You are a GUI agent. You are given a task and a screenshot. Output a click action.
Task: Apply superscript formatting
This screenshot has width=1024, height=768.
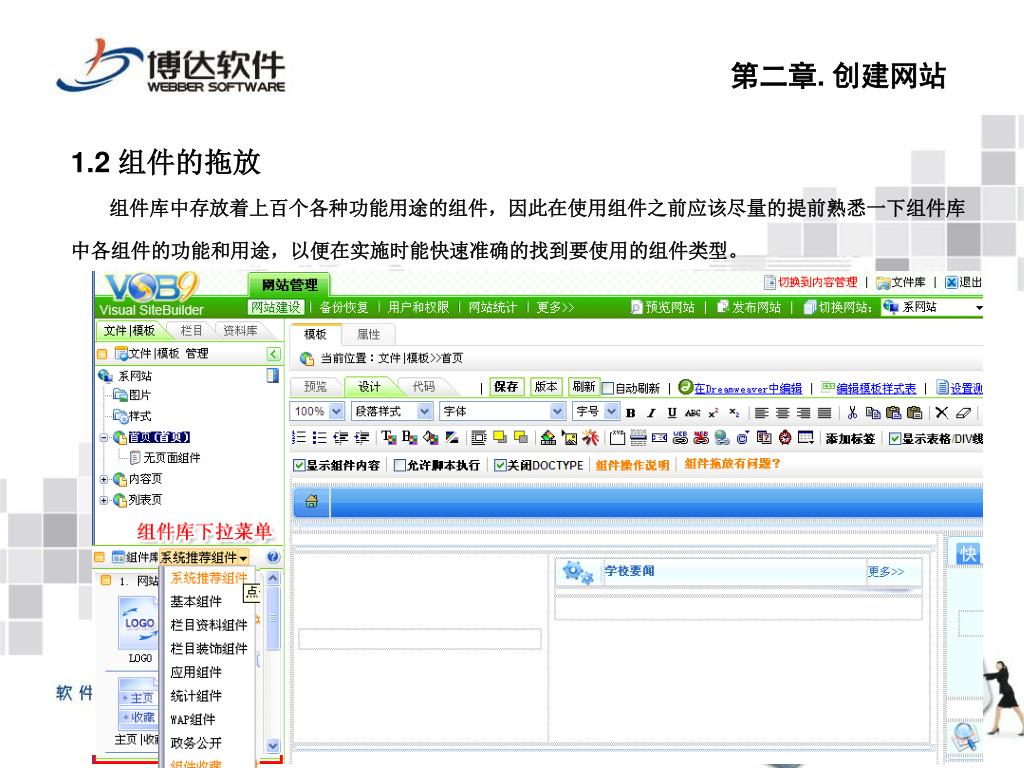(x=713, y=413)
